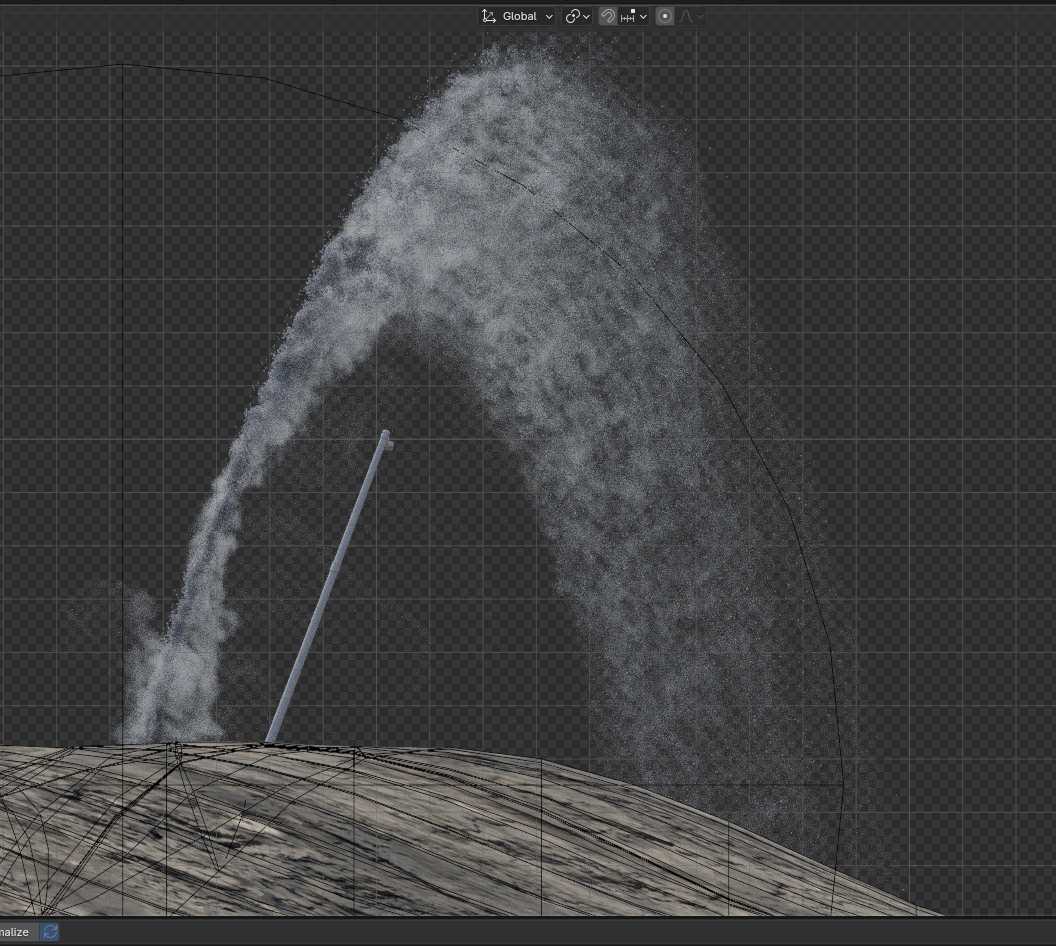1056x946 pixels.
Task: Click the partially visible Normalize button
Action: coord(15,932)
